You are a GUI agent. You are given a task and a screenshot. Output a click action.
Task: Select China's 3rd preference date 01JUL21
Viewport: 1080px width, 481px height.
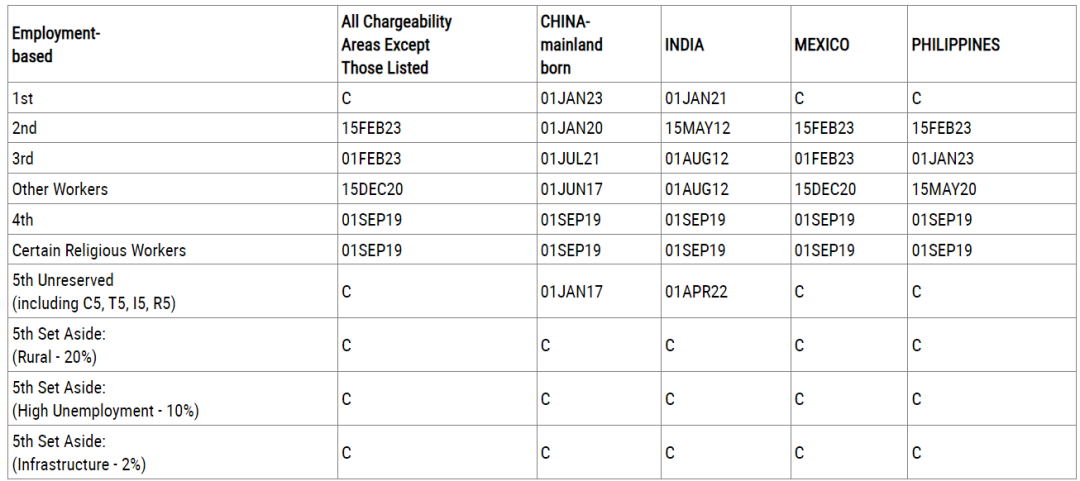[x=570, y=158]
